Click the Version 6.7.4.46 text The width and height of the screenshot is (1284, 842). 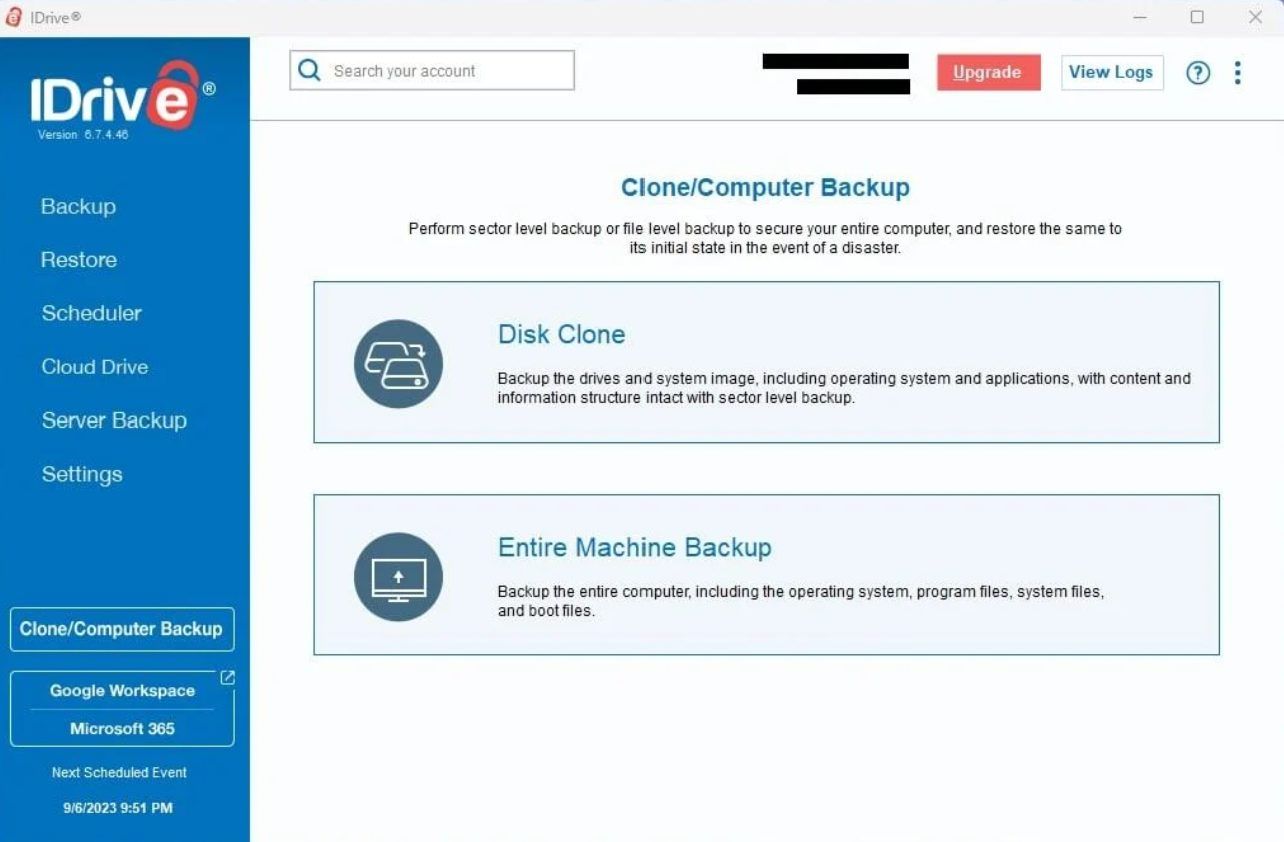point(83,135)
